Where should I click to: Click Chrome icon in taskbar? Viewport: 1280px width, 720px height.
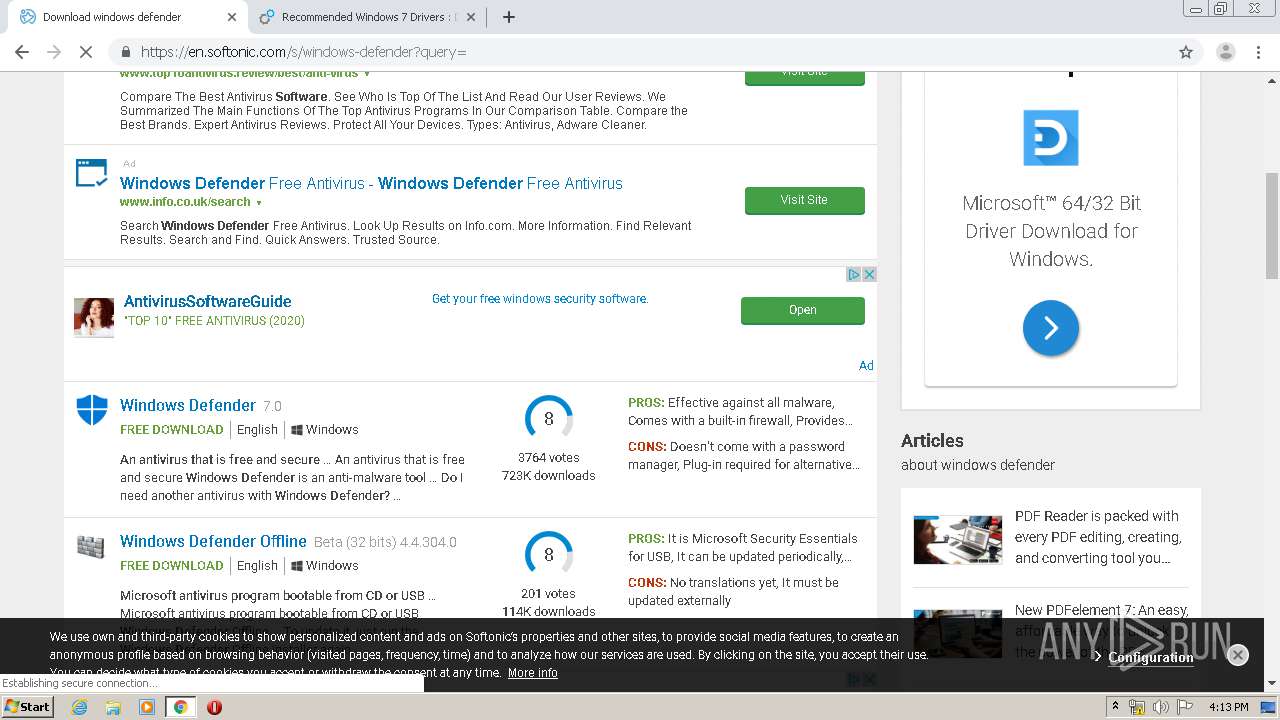(180, 707)
